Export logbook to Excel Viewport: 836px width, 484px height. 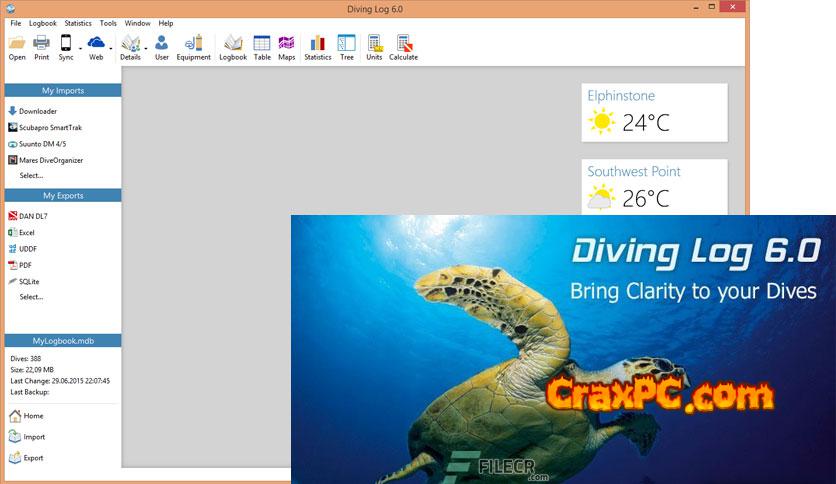(27, 232)
